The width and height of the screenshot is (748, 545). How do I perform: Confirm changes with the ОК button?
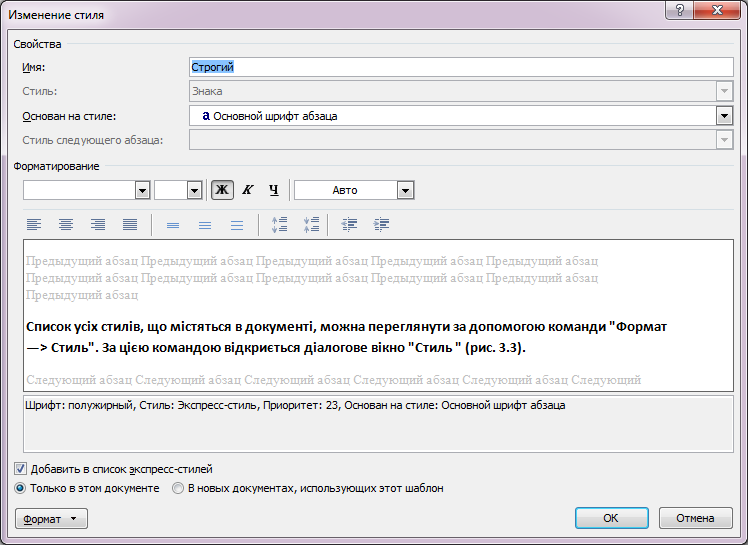coord(612,518)
